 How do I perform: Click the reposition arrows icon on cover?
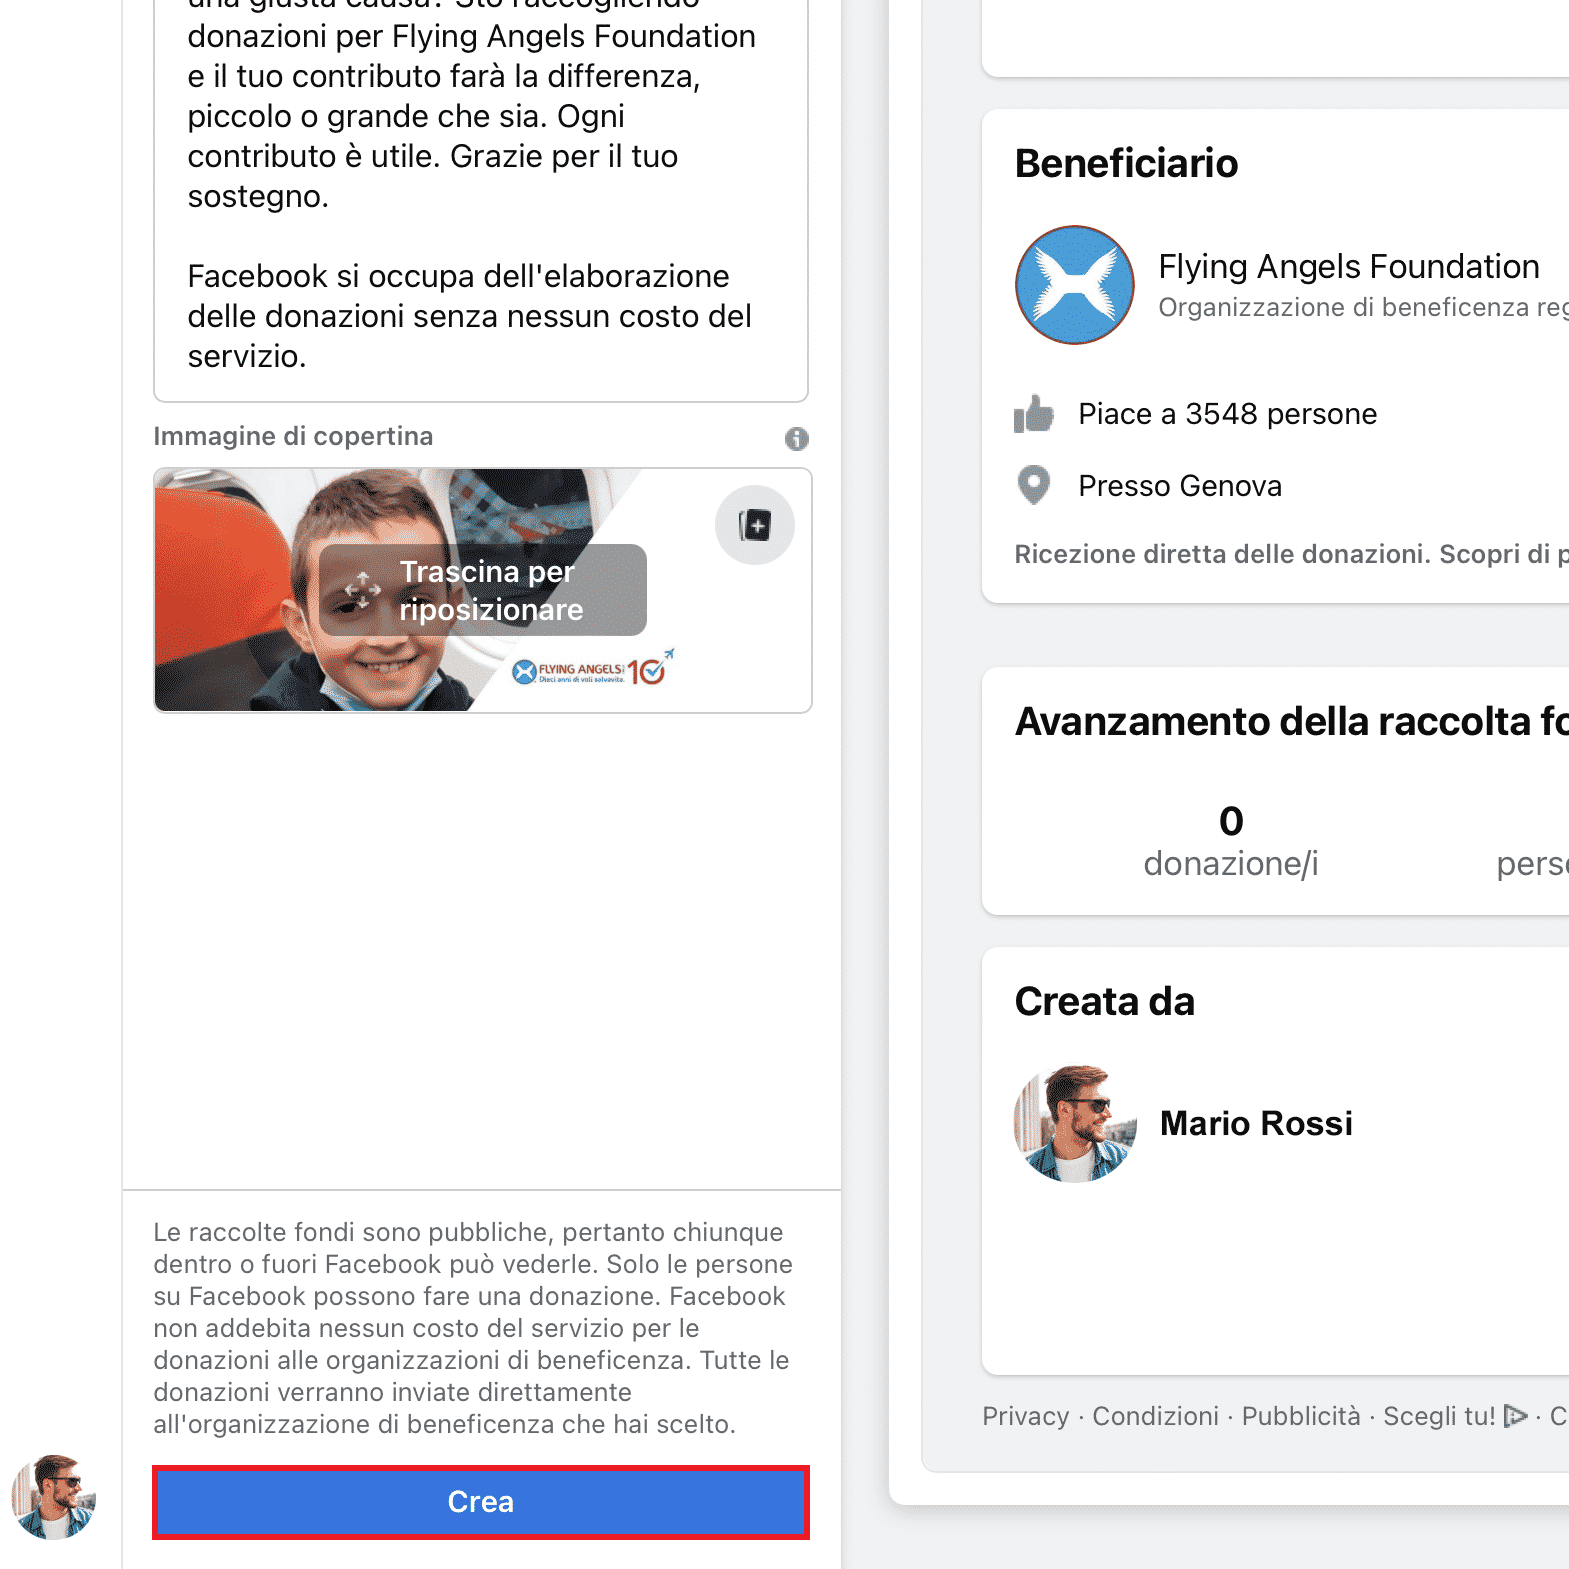[x=362, y=590]
